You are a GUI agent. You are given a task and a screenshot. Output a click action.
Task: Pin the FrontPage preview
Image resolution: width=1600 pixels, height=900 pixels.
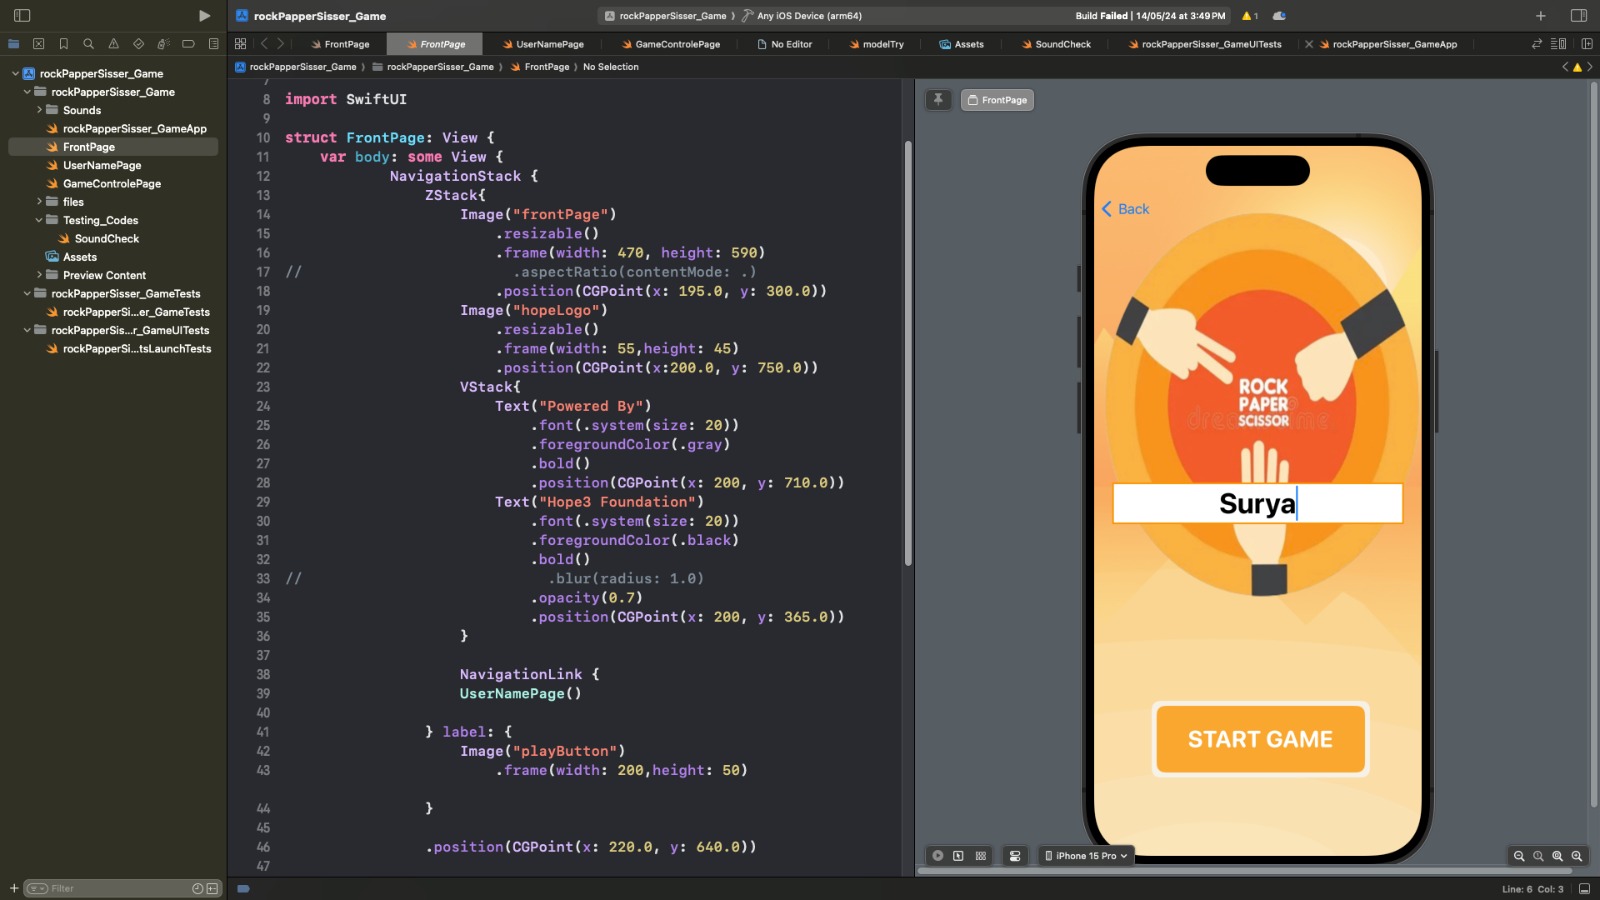[x=938, y=100]
